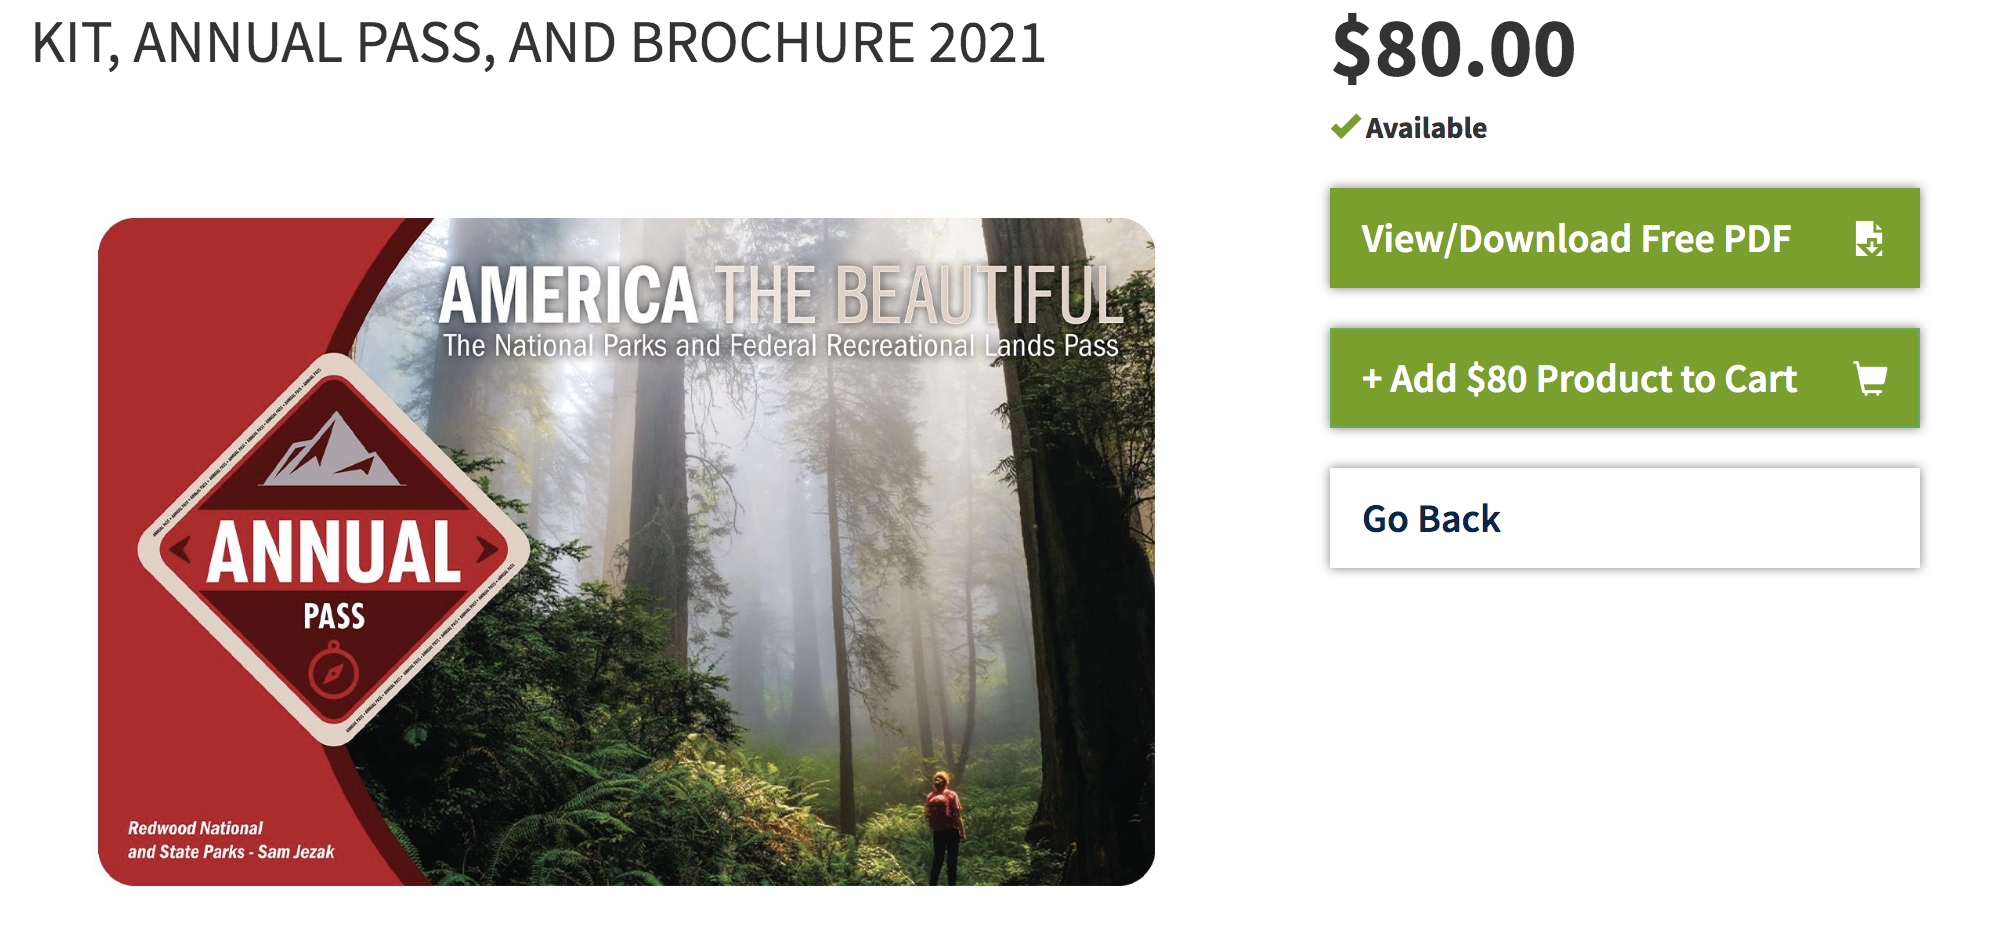Screen dimensions: 1994x936
Task: Select the product title heading text
Action: [x=538, y=43]
